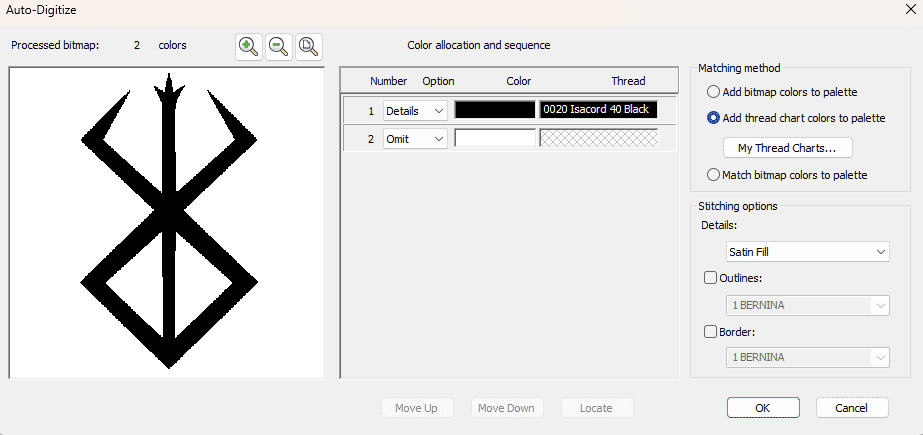Select Add thread chart colors to palette

tap(796, 118)
